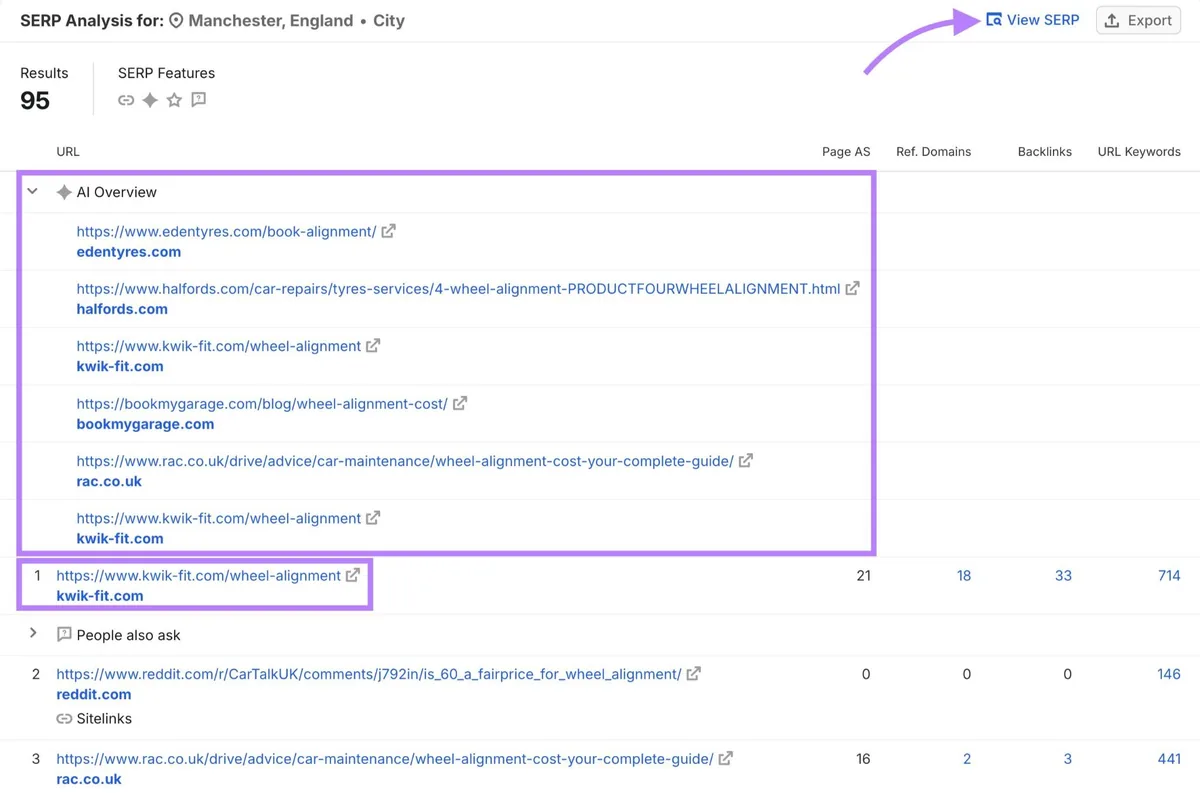Open external link icon for halfords 4-wheel-alignment URL
The height and width of the screenshot is (793, 1200).
pos(853,288)
